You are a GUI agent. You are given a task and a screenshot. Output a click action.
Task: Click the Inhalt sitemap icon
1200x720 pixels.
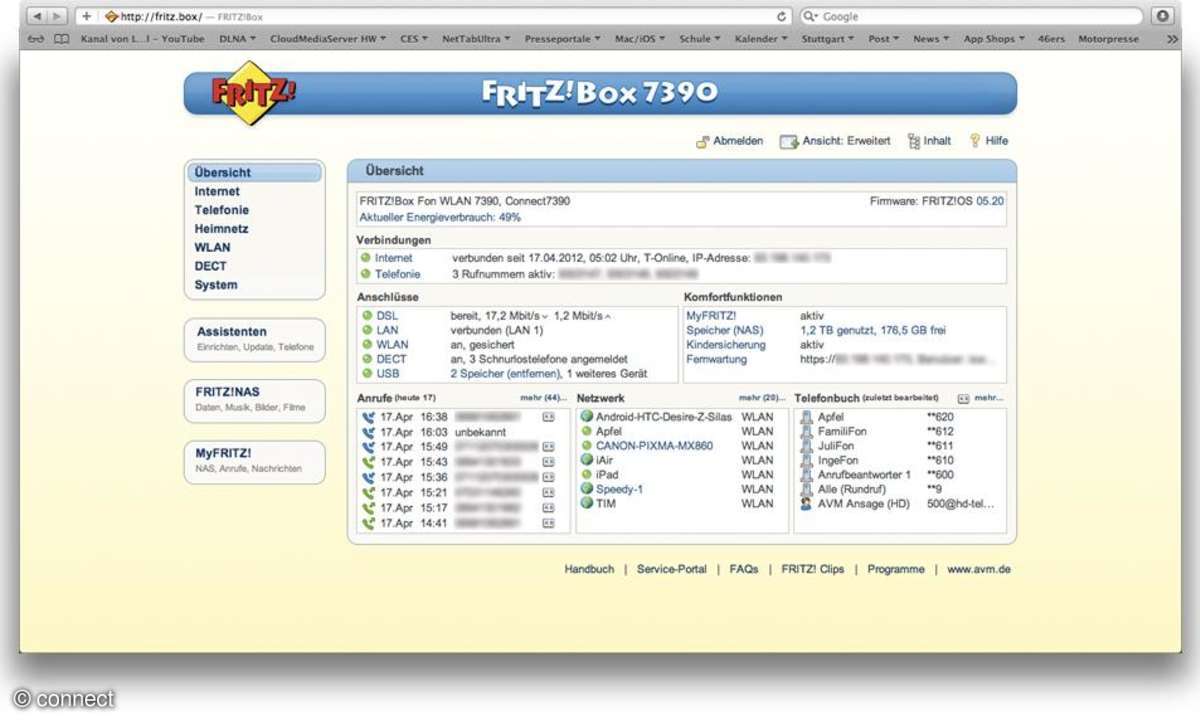(x=913, y=141)
